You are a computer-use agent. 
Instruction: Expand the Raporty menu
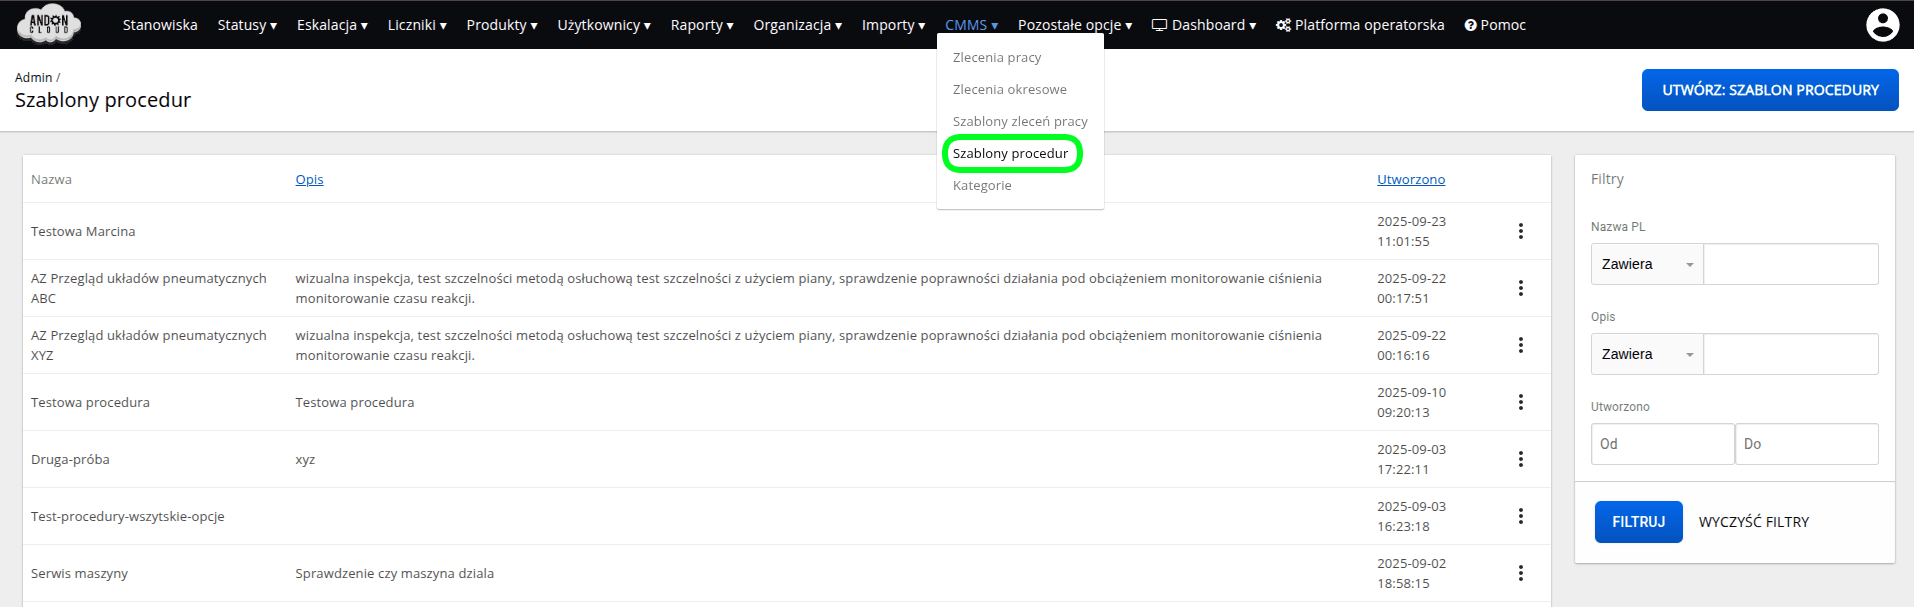click(701, 25)
